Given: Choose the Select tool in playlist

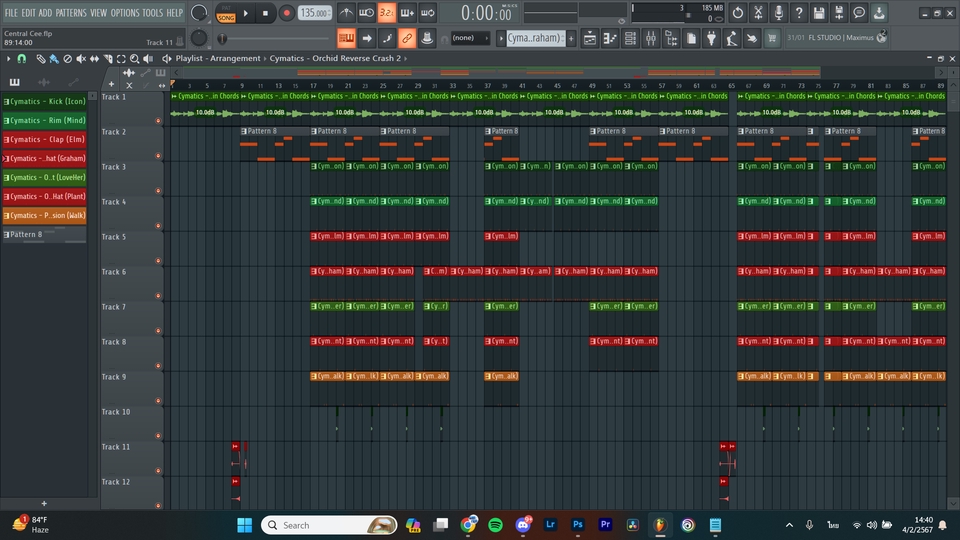Looking at the screenshot, I should click(x=121, y=59).
